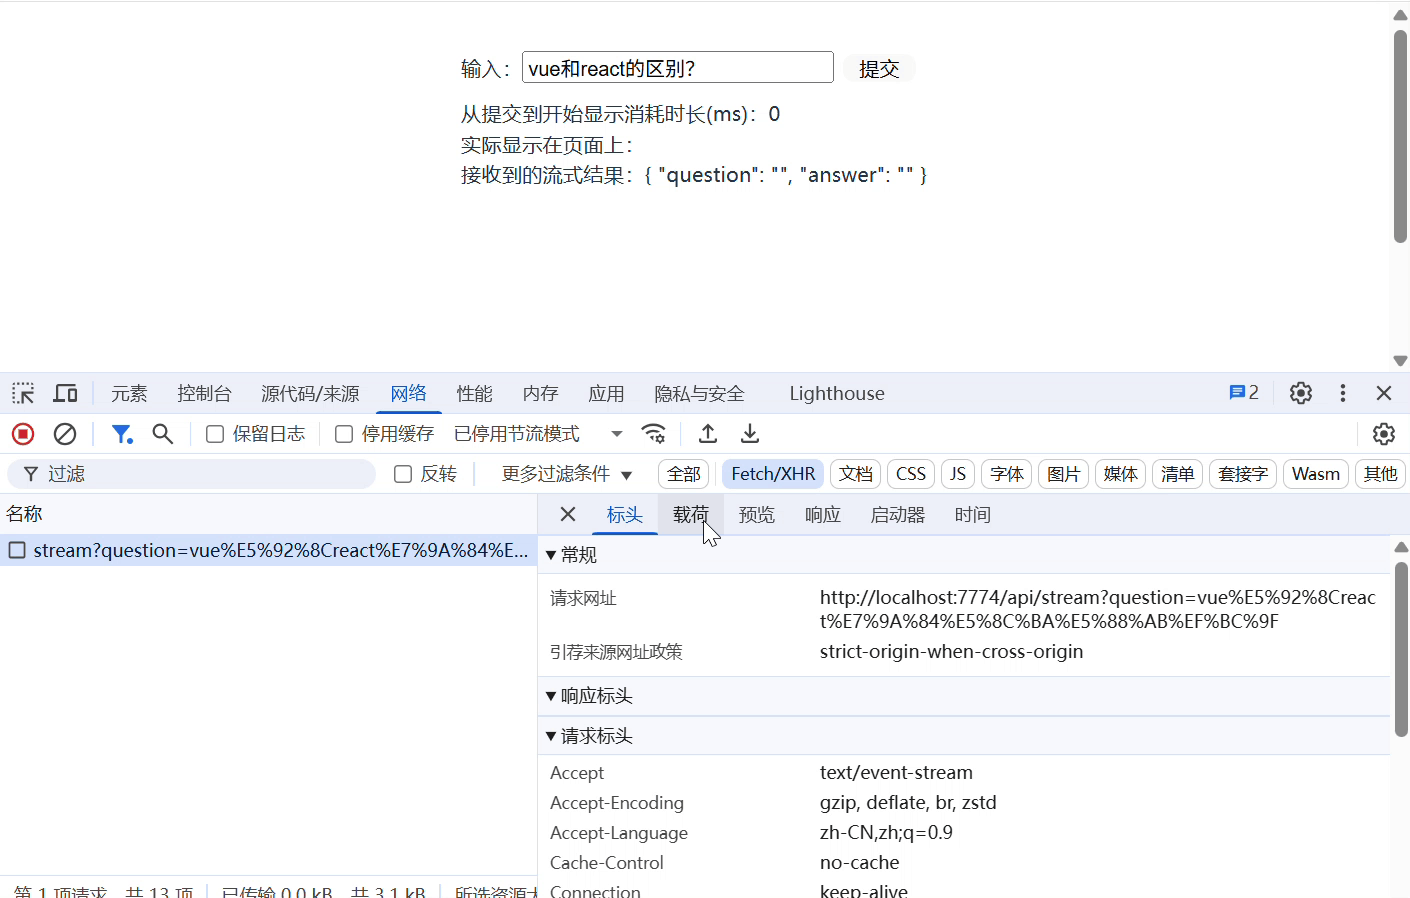Select the stream request in the request list

coord(270,550)
